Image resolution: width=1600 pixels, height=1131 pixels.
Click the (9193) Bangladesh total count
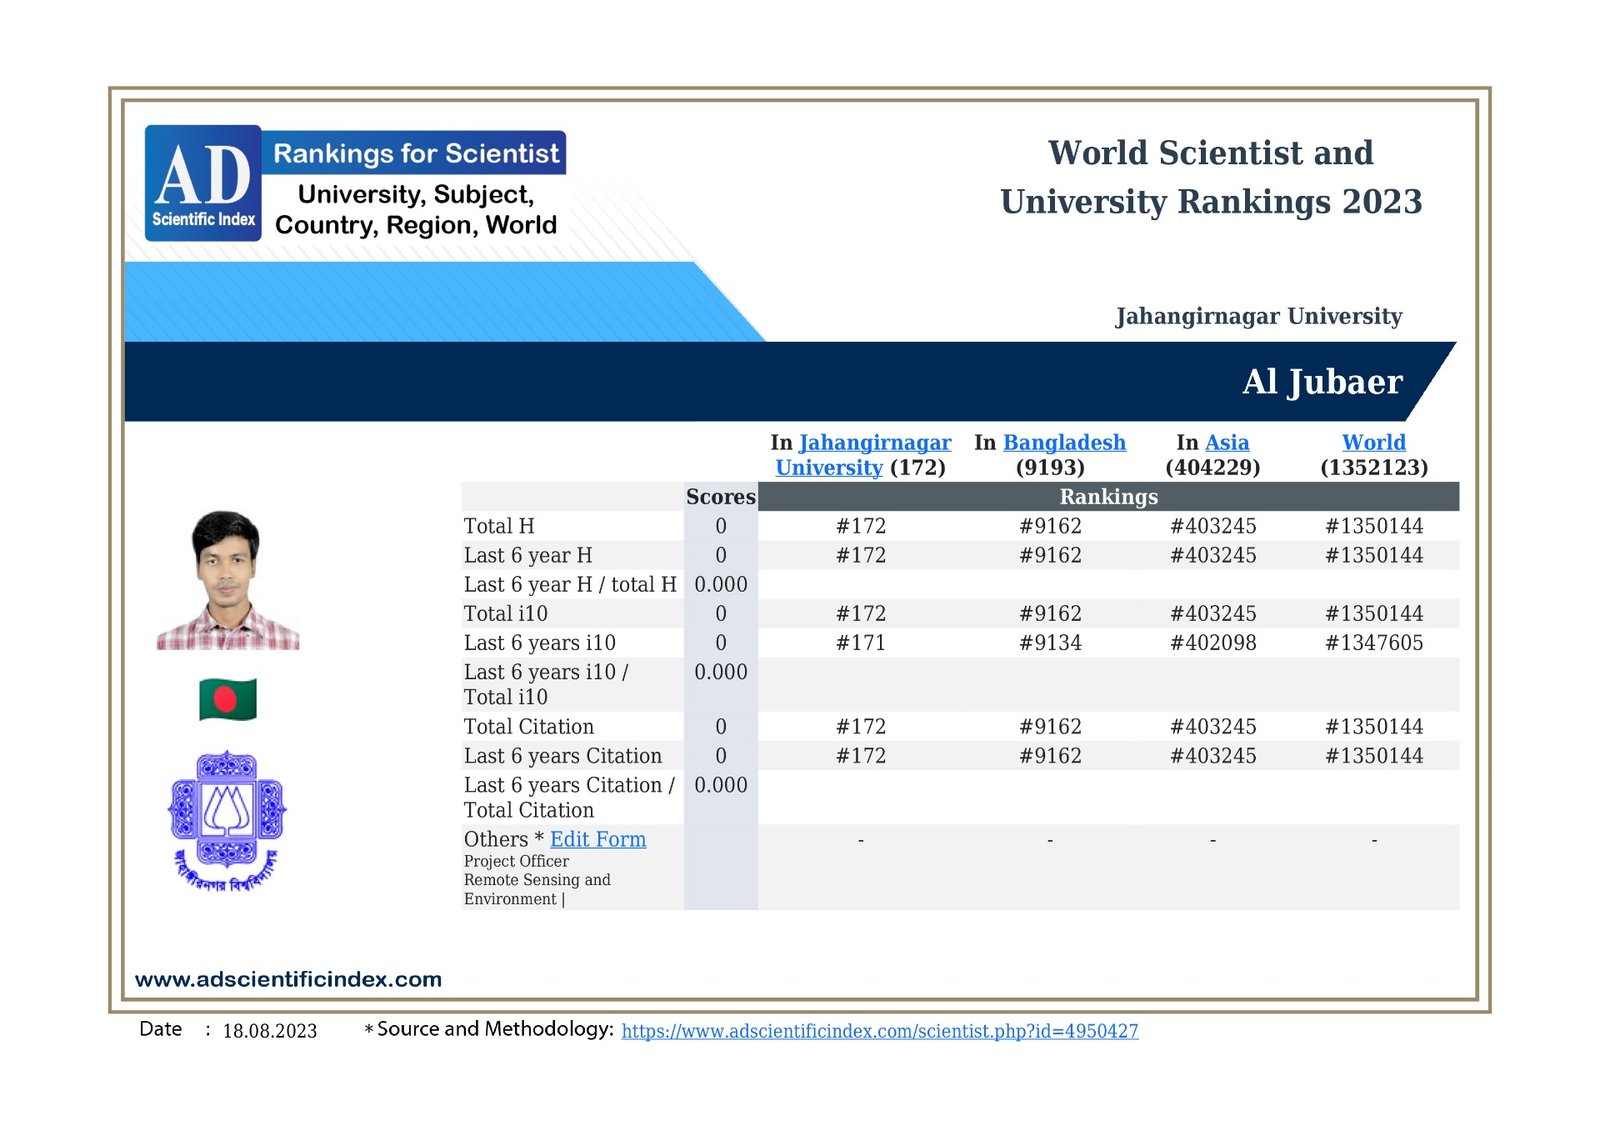pos(1050,467)
